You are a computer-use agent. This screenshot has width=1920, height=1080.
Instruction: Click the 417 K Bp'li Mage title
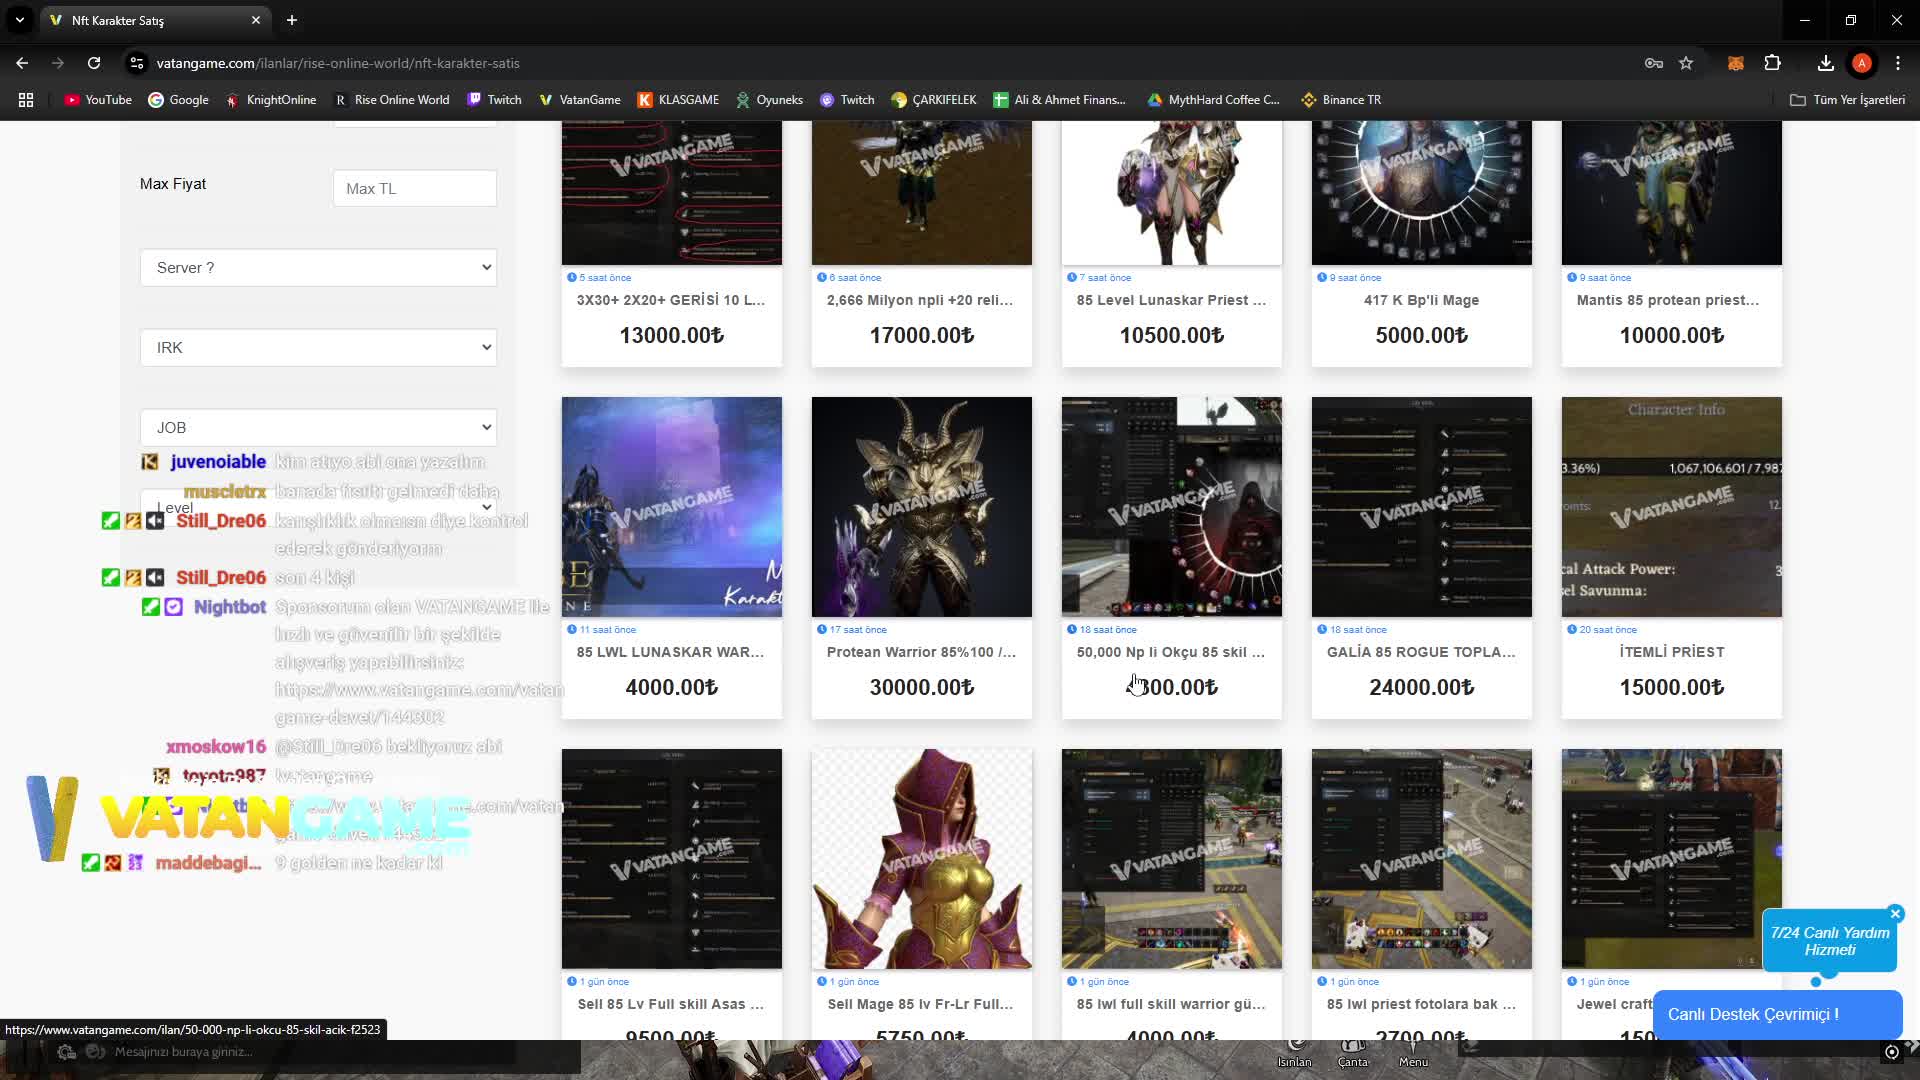tap(1422, 300)
